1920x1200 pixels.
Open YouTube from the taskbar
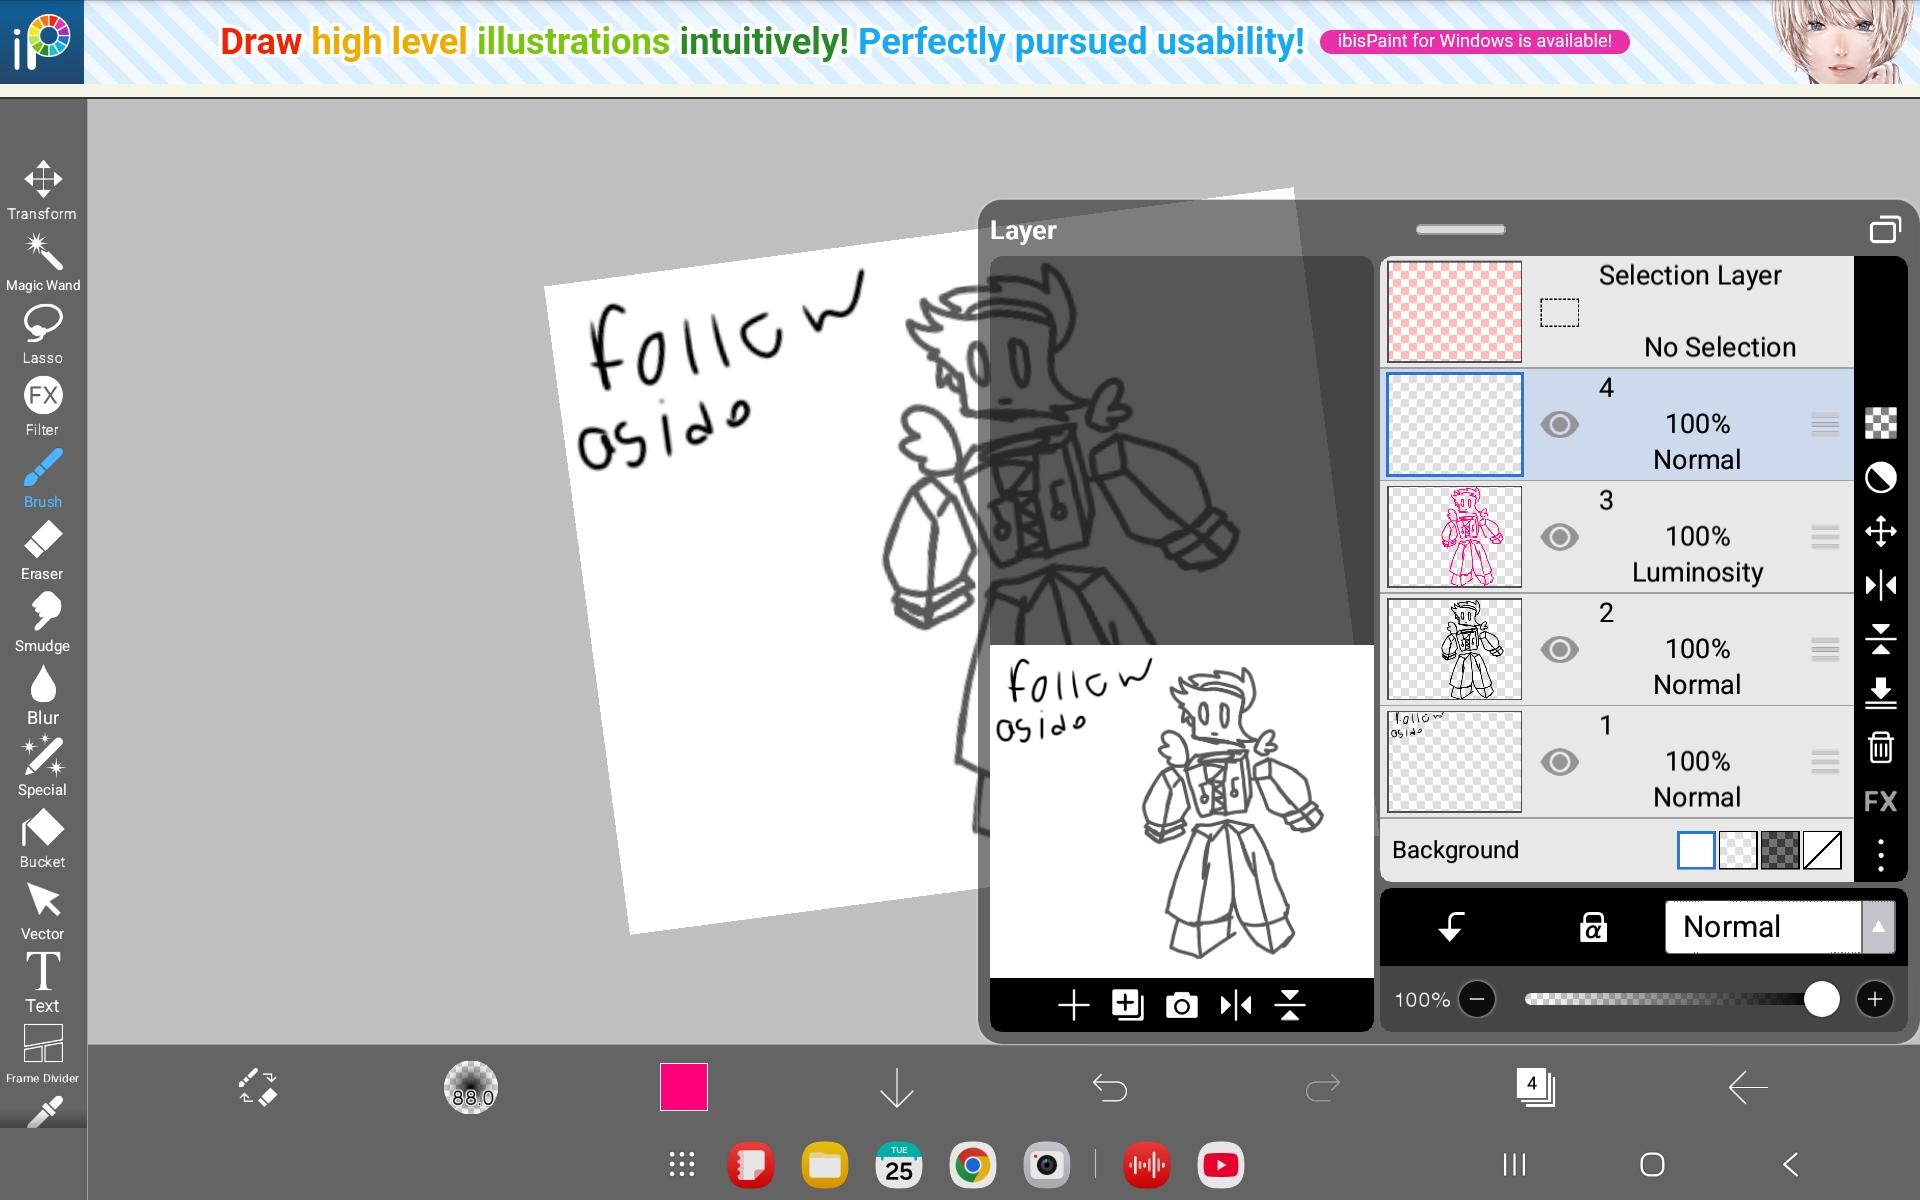(x=1221, y=1165)
